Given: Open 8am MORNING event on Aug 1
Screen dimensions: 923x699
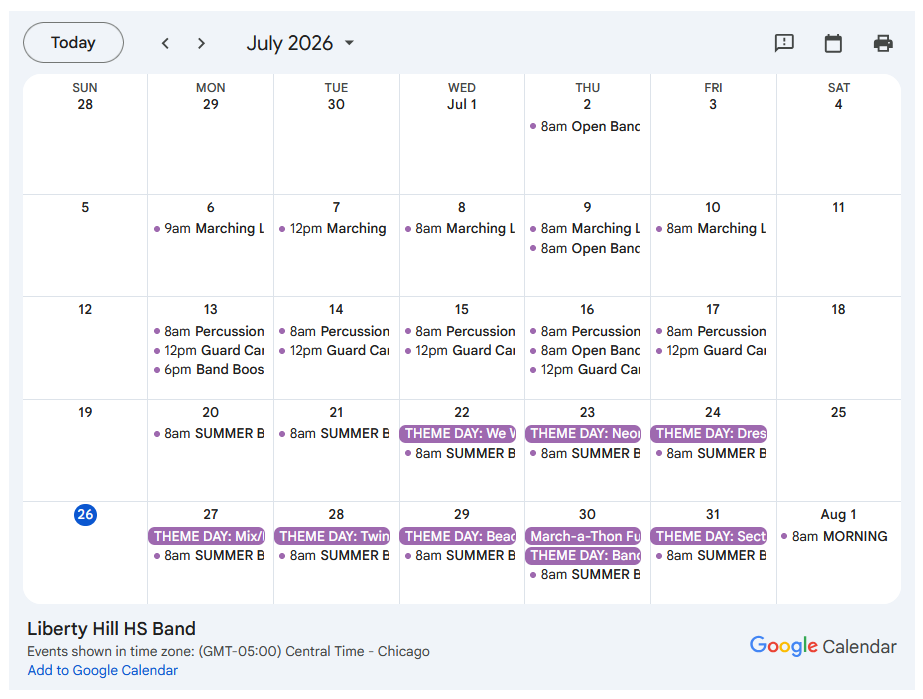Looking at the screenshot, I should [835, 536].
